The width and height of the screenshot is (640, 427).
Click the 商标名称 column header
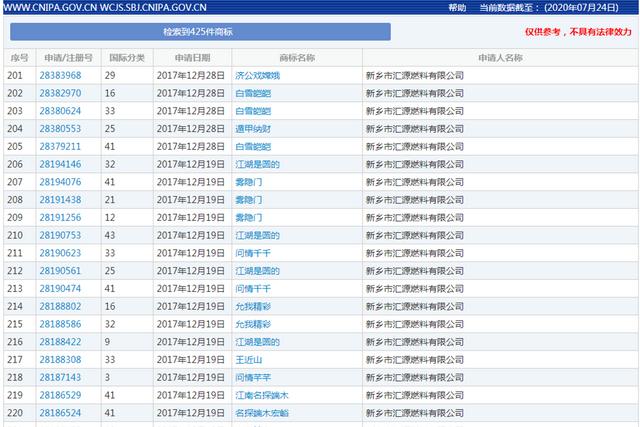(297, 58)
